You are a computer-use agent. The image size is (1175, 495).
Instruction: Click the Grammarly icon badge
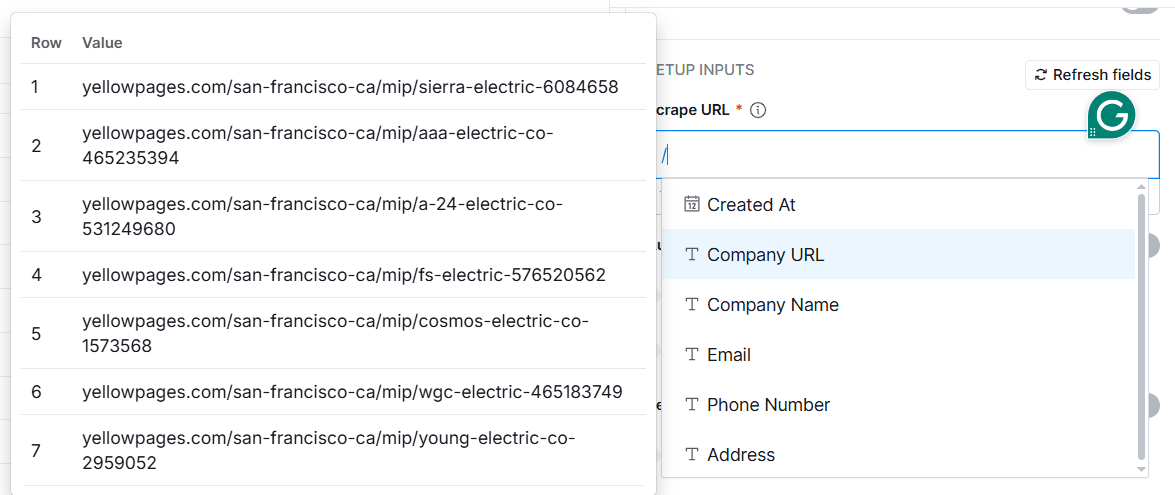(1111, 115)
